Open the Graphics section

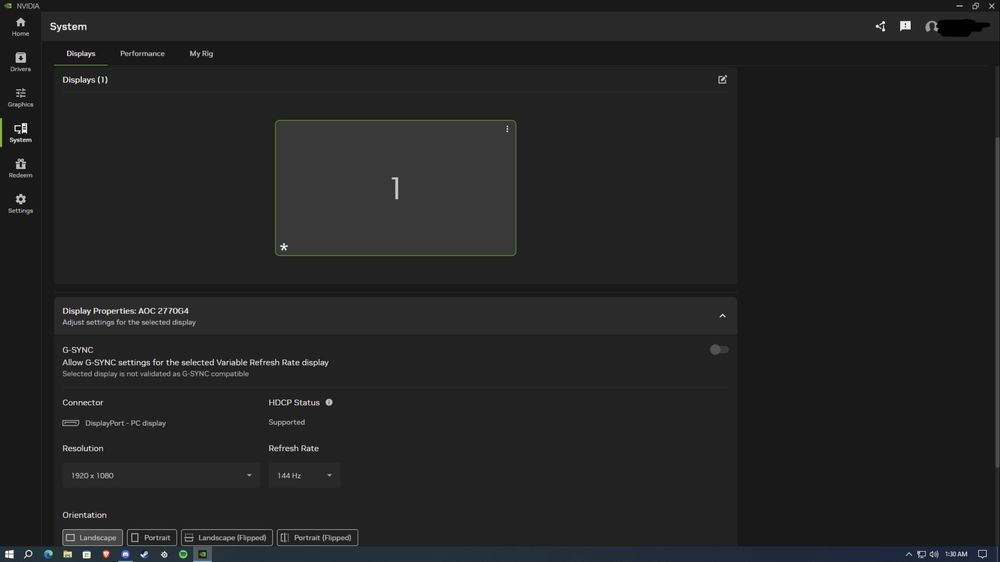(20, 98)
